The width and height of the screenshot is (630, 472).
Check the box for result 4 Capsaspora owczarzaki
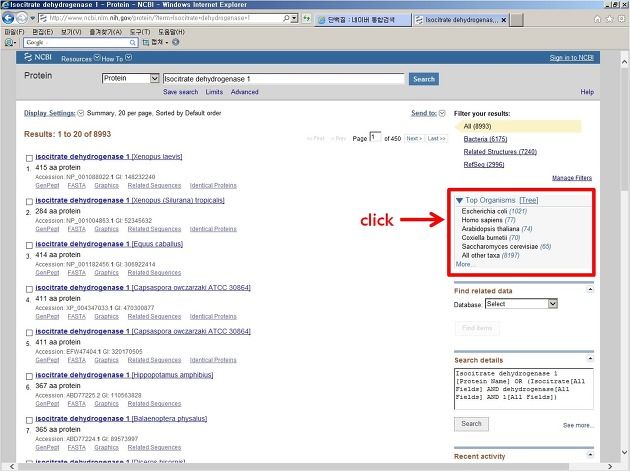pos(29,289)
